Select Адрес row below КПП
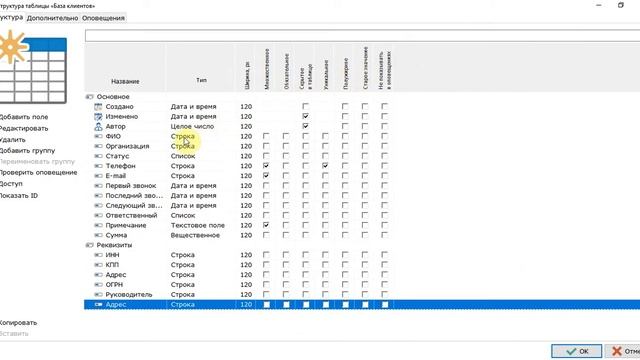This screenshot has height=360, width=640. pos(362,275)
